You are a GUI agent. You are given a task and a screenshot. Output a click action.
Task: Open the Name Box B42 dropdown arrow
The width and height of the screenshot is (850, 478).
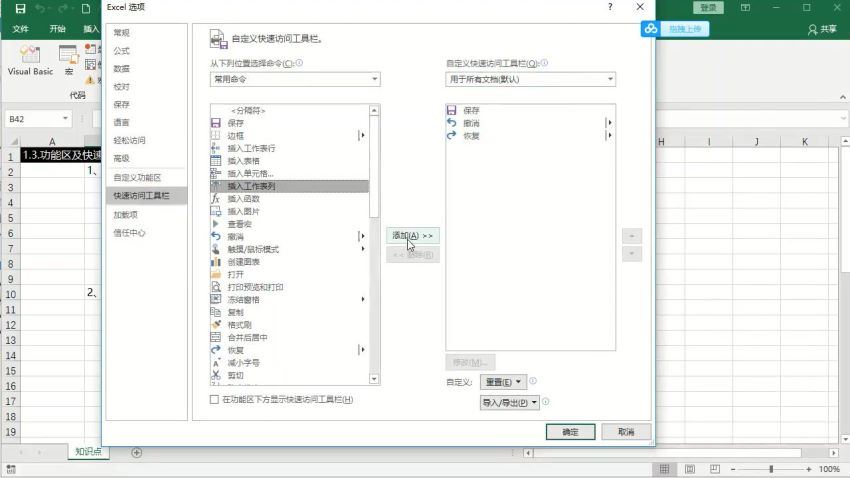tap(65, 119)
